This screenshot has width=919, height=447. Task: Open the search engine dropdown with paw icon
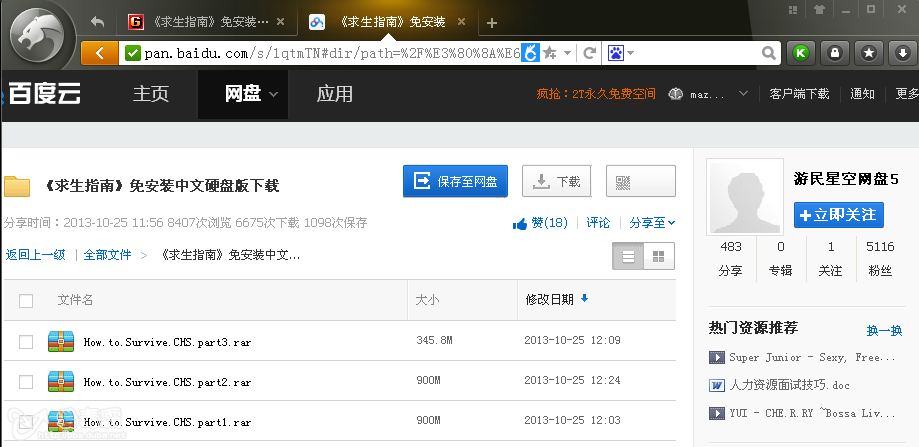(x=620, y=53)
